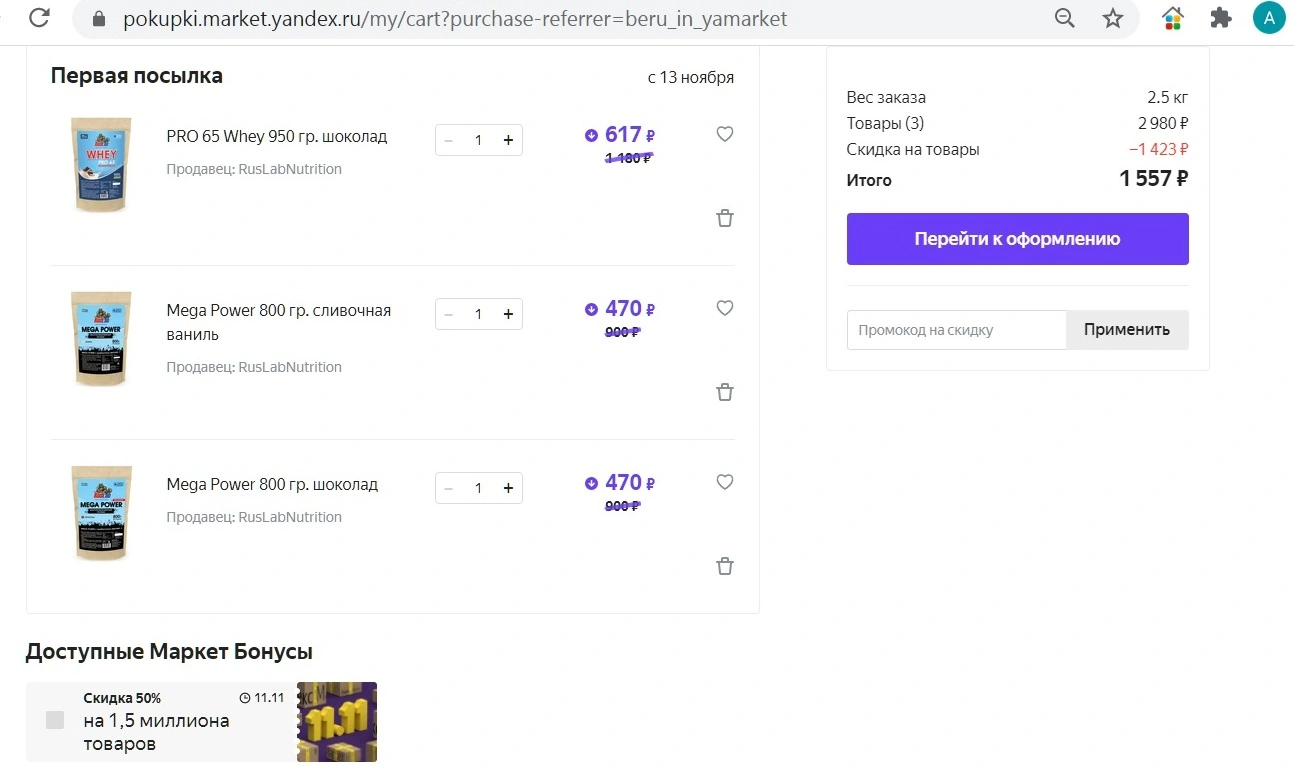Delete PRO 65 Whey with trash icon
Image resolution: width=1294 pixels, height=766 pixels.
pyautogui.click(x=725, y=218)
